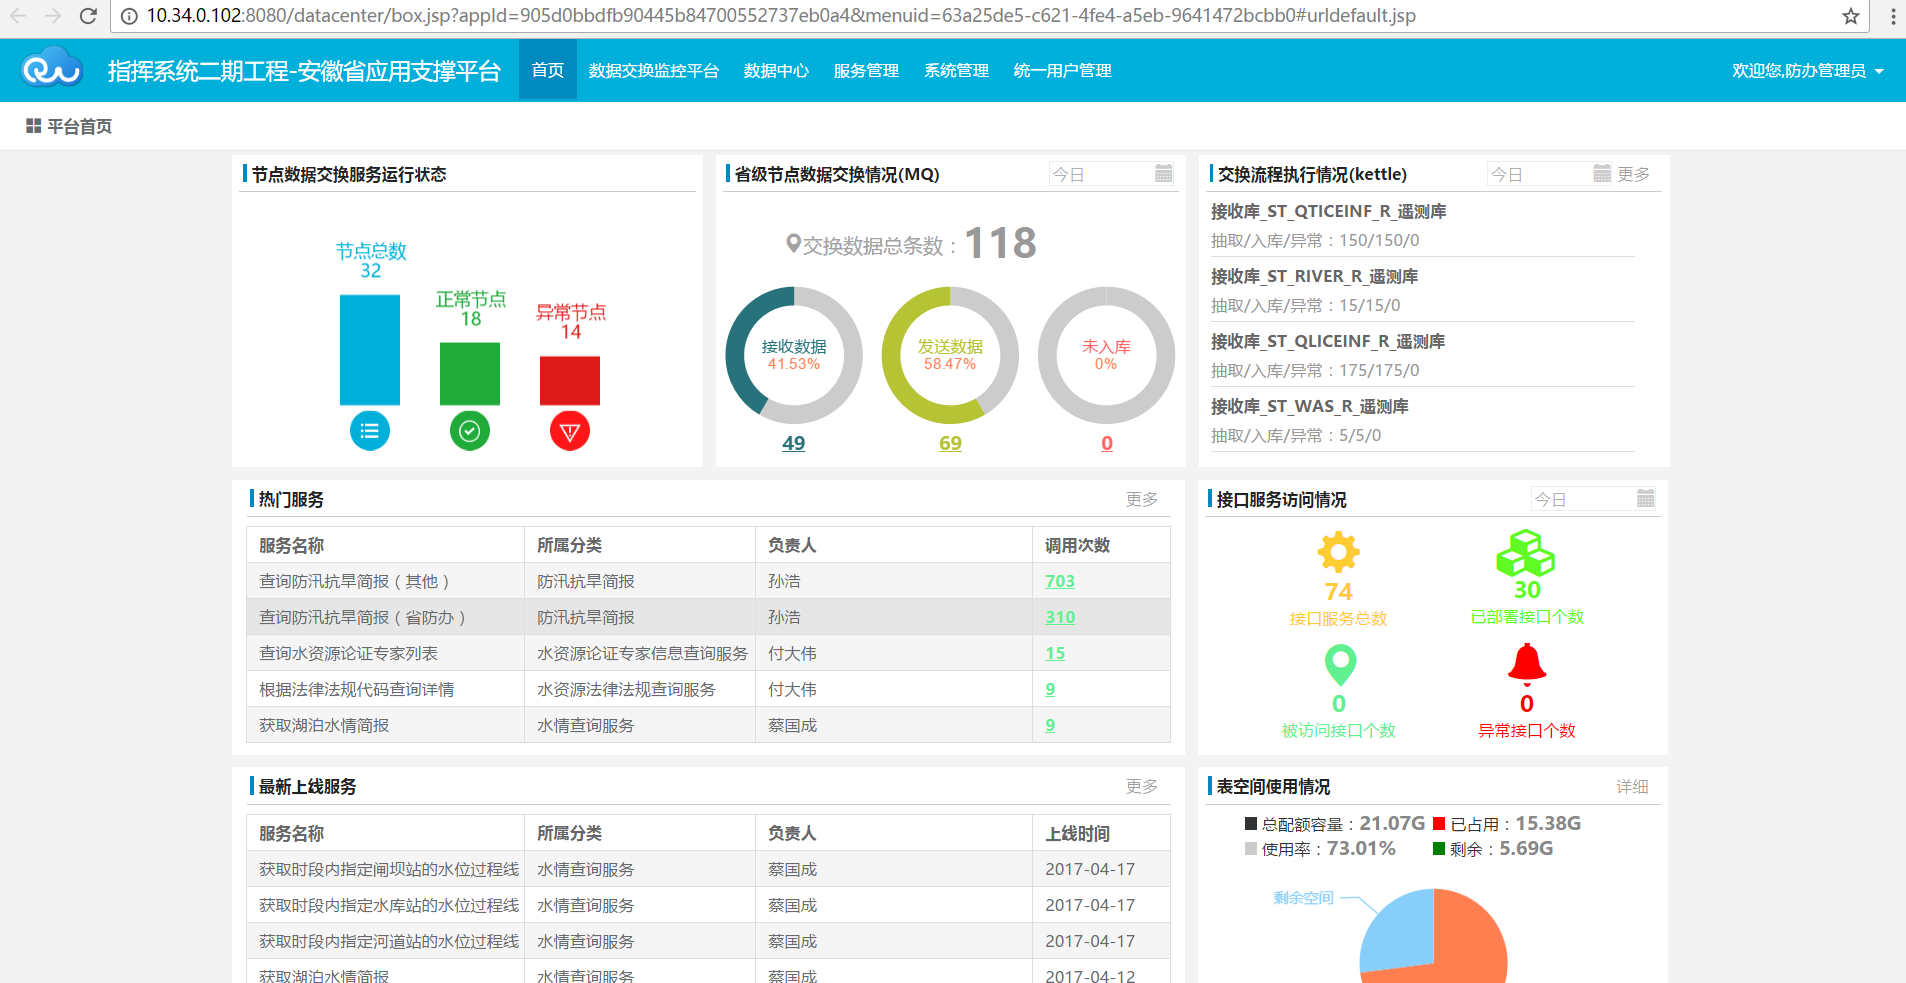This screenshot has height=983, width=1906.
Task: Open the browser three-dot menu
Action: [x=1893, y=16]
